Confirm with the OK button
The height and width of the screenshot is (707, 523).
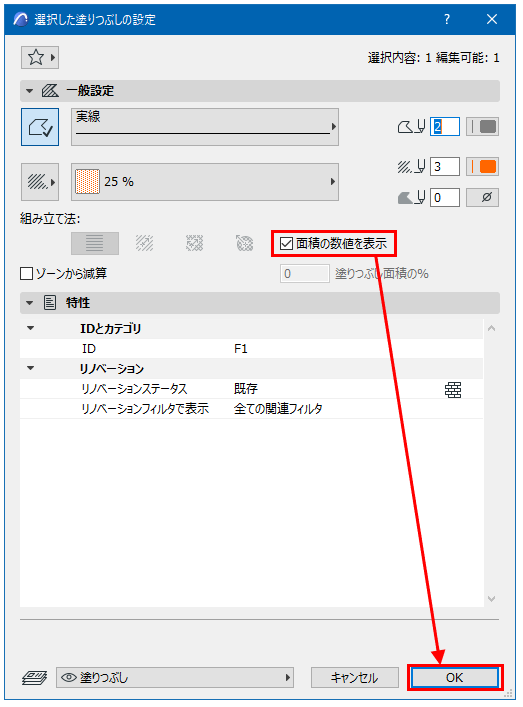click(x=455, y=678)
